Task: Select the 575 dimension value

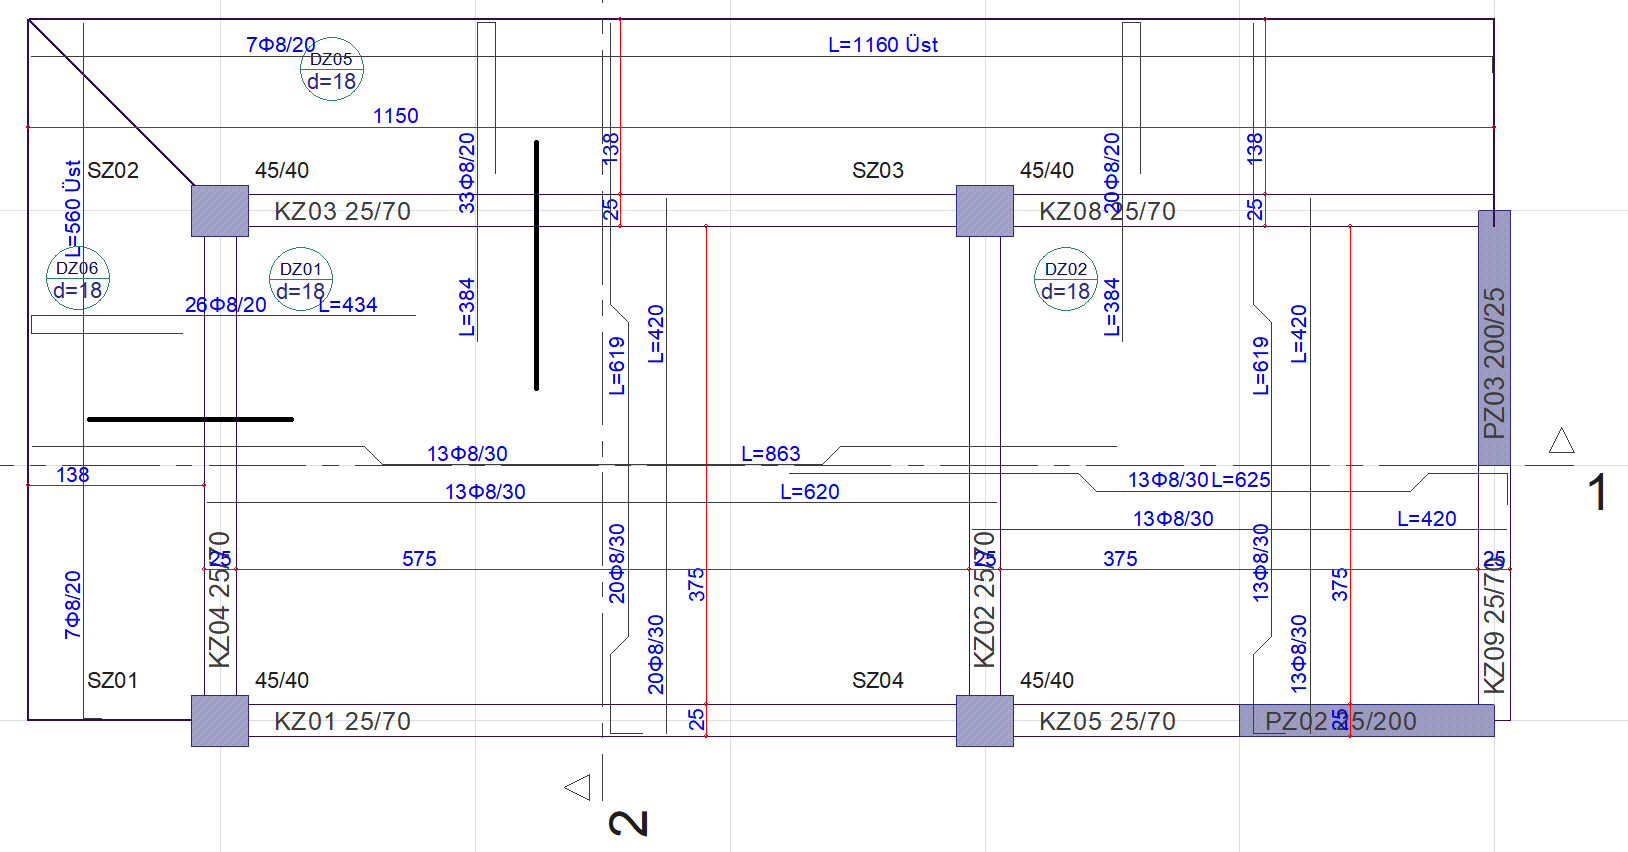Action: coord(419,559)
